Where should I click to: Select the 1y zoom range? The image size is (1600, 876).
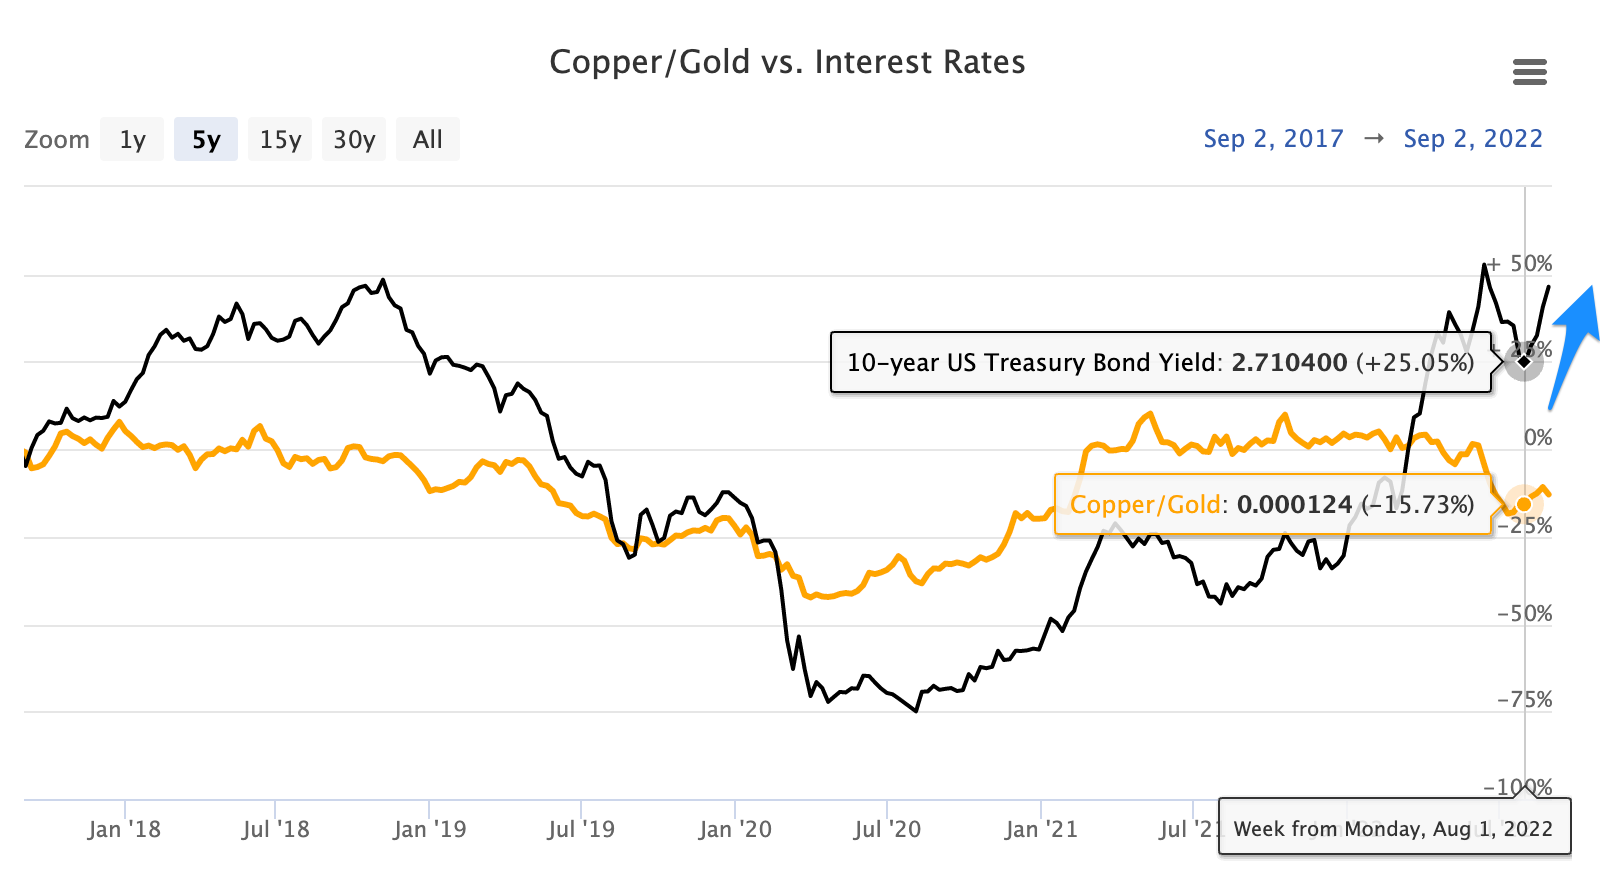coord(132,139)
